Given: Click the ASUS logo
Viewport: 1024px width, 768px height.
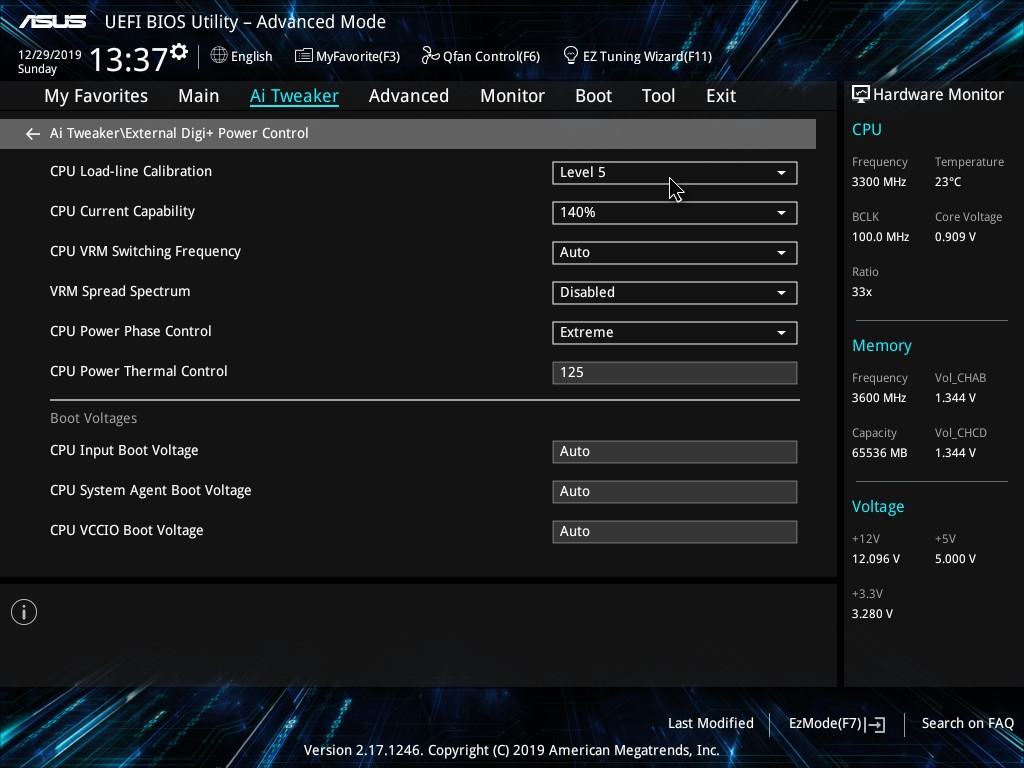Looking at the screenshot, I should pyautogui.click(x=52, y=22).
